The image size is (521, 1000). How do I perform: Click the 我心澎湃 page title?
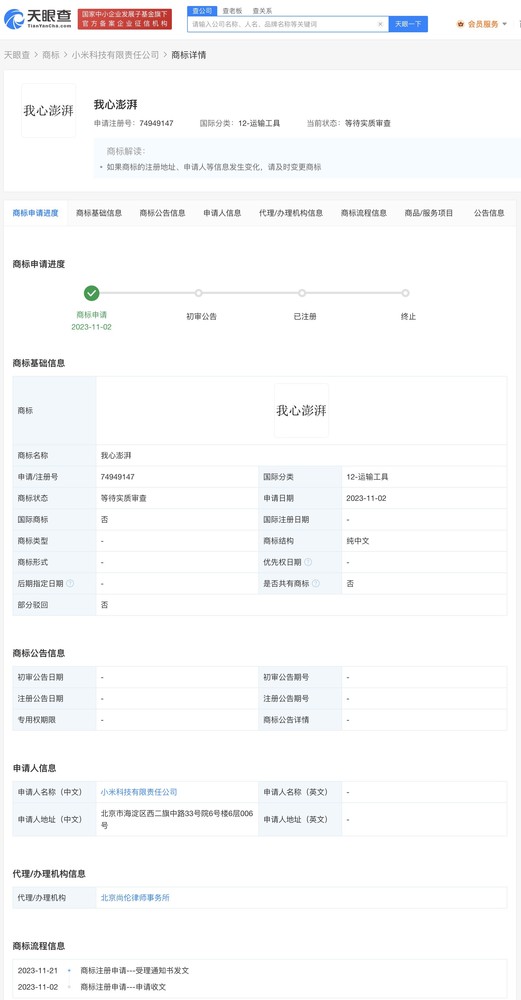(x=115, y=104)
